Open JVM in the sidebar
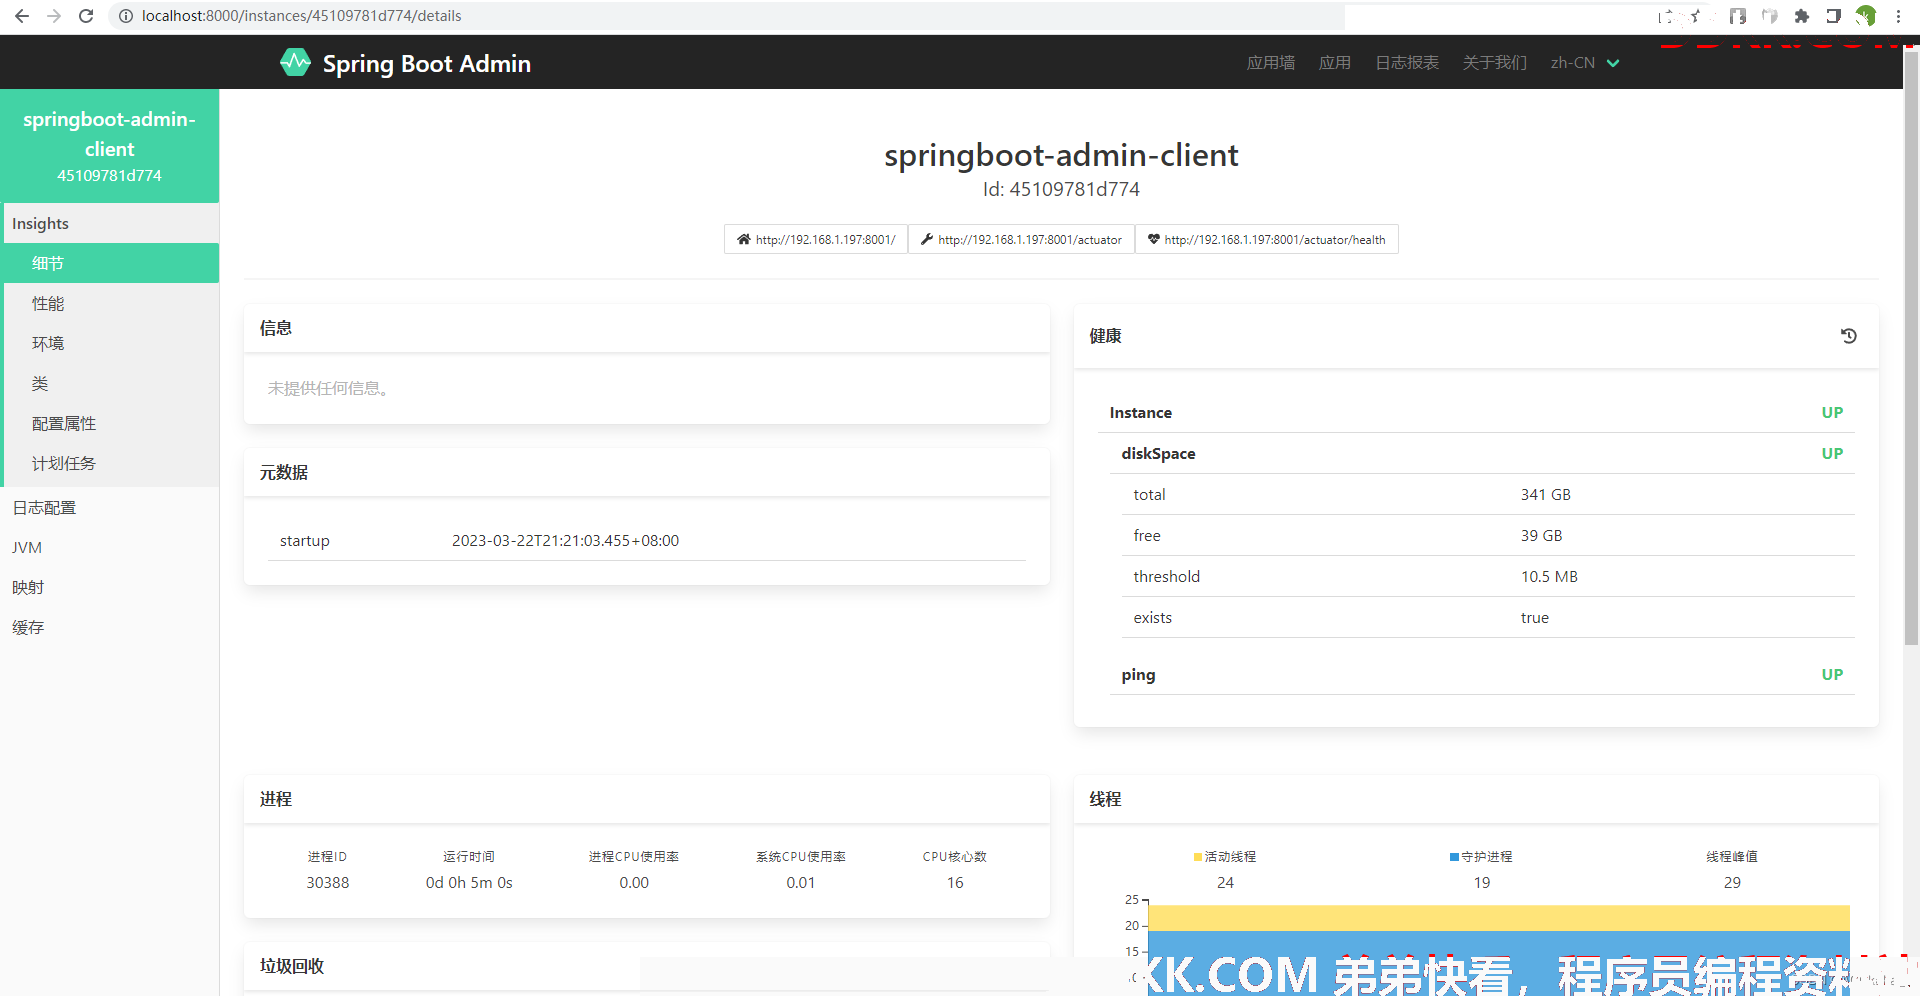 110,547
